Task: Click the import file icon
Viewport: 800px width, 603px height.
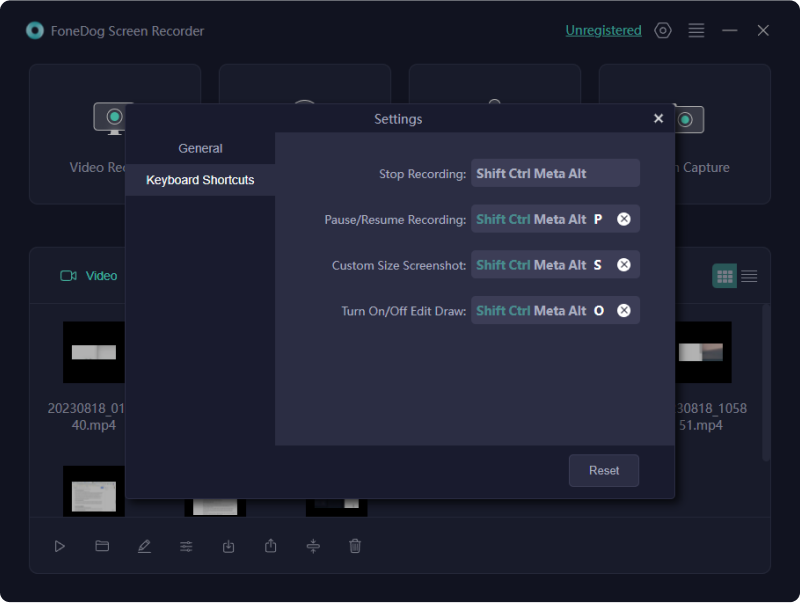Action: (229, 546)
